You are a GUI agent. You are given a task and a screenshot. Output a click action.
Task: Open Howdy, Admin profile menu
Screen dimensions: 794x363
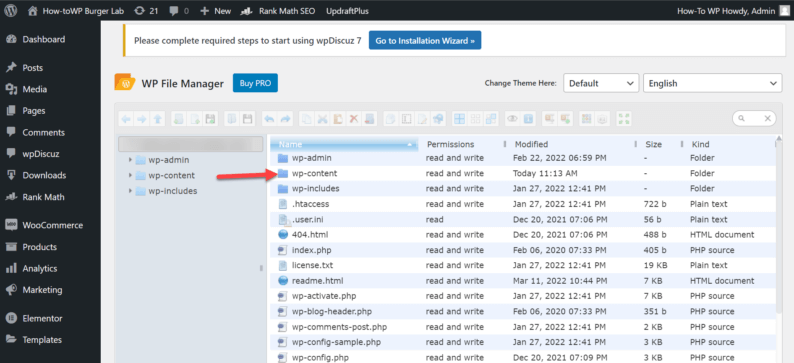[x=733, y=11]
